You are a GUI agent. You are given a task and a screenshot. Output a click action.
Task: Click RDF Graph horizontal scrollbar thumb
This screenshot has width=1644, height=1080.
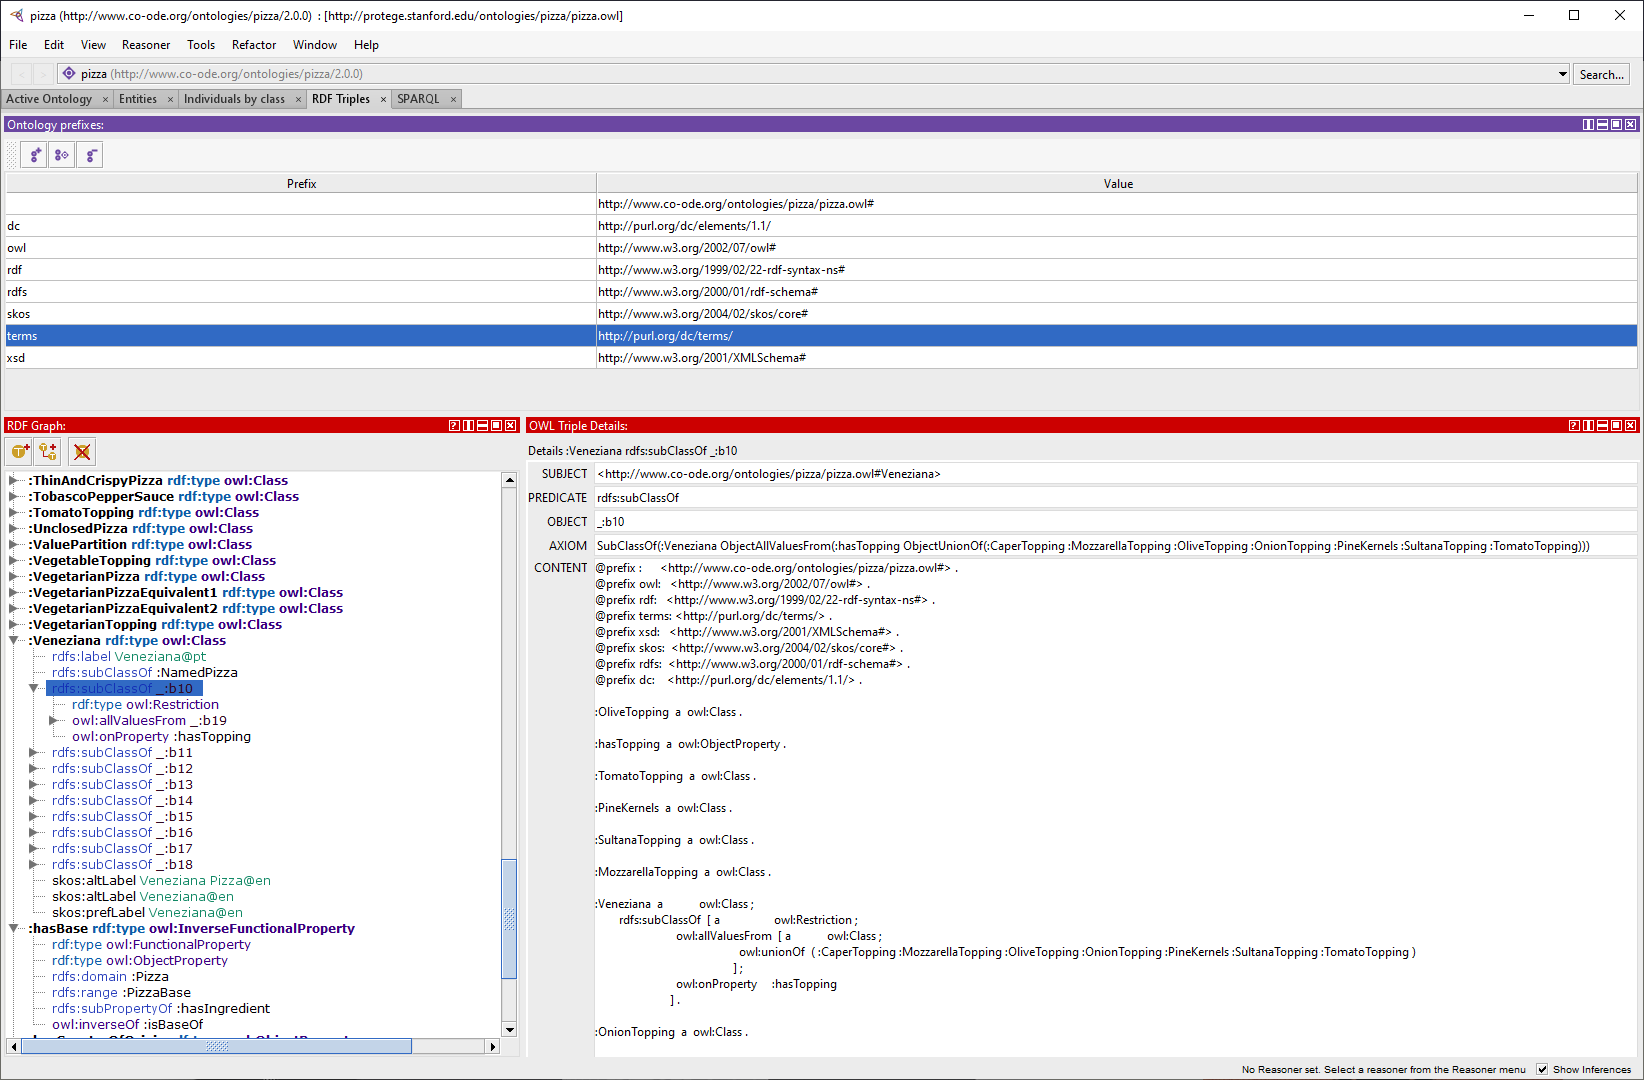[x=216, y=1046]
